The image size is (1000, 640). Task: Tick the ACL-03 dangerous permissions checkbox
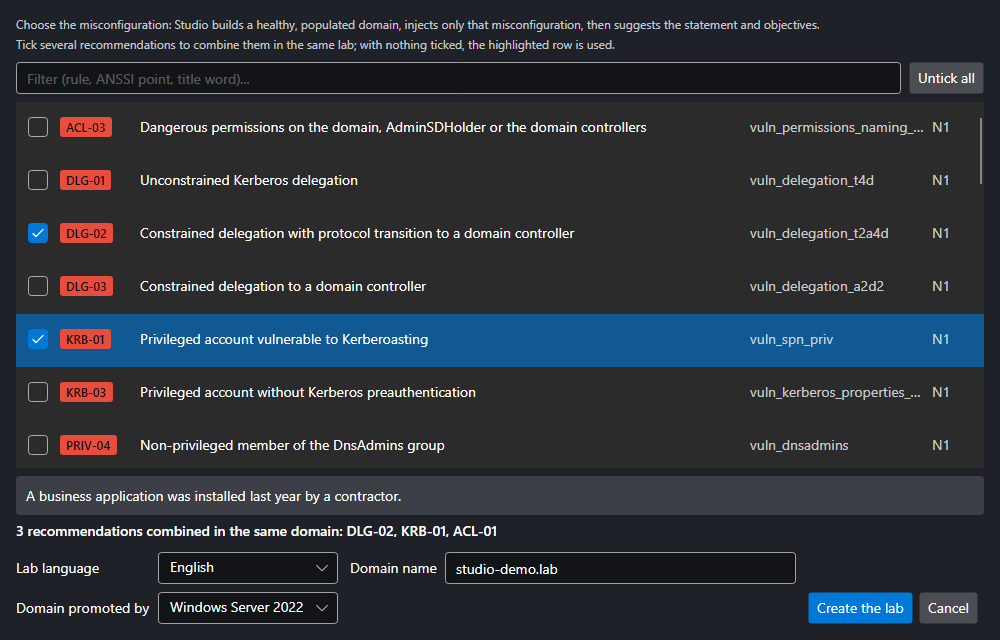tap(38, 127)
